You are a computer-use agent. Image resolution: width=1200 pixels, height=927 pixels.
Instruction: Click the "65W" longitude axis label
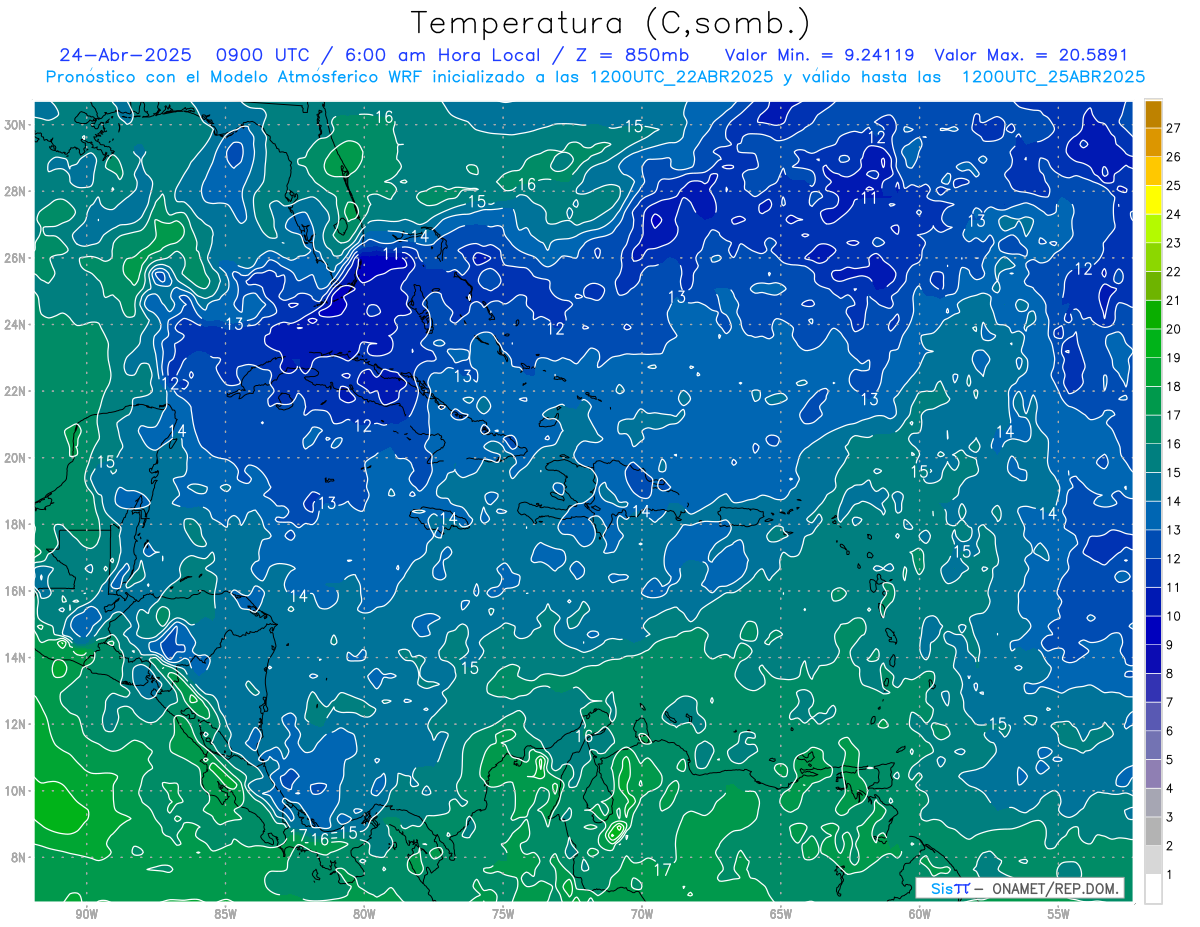point(781,915)
